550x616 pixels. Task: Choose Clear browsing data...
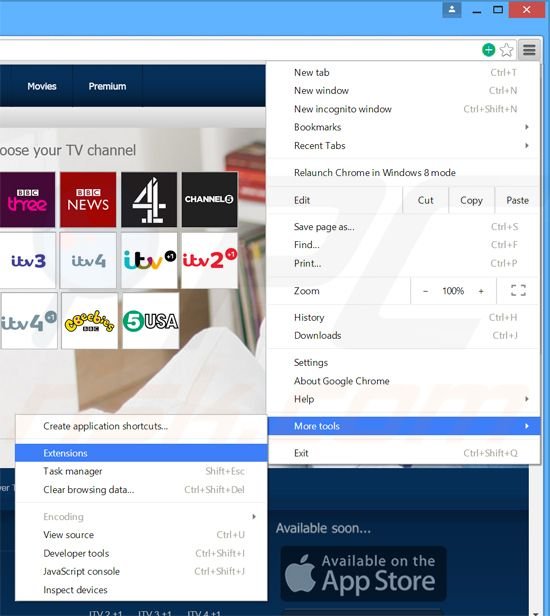(x=141, y=490)
